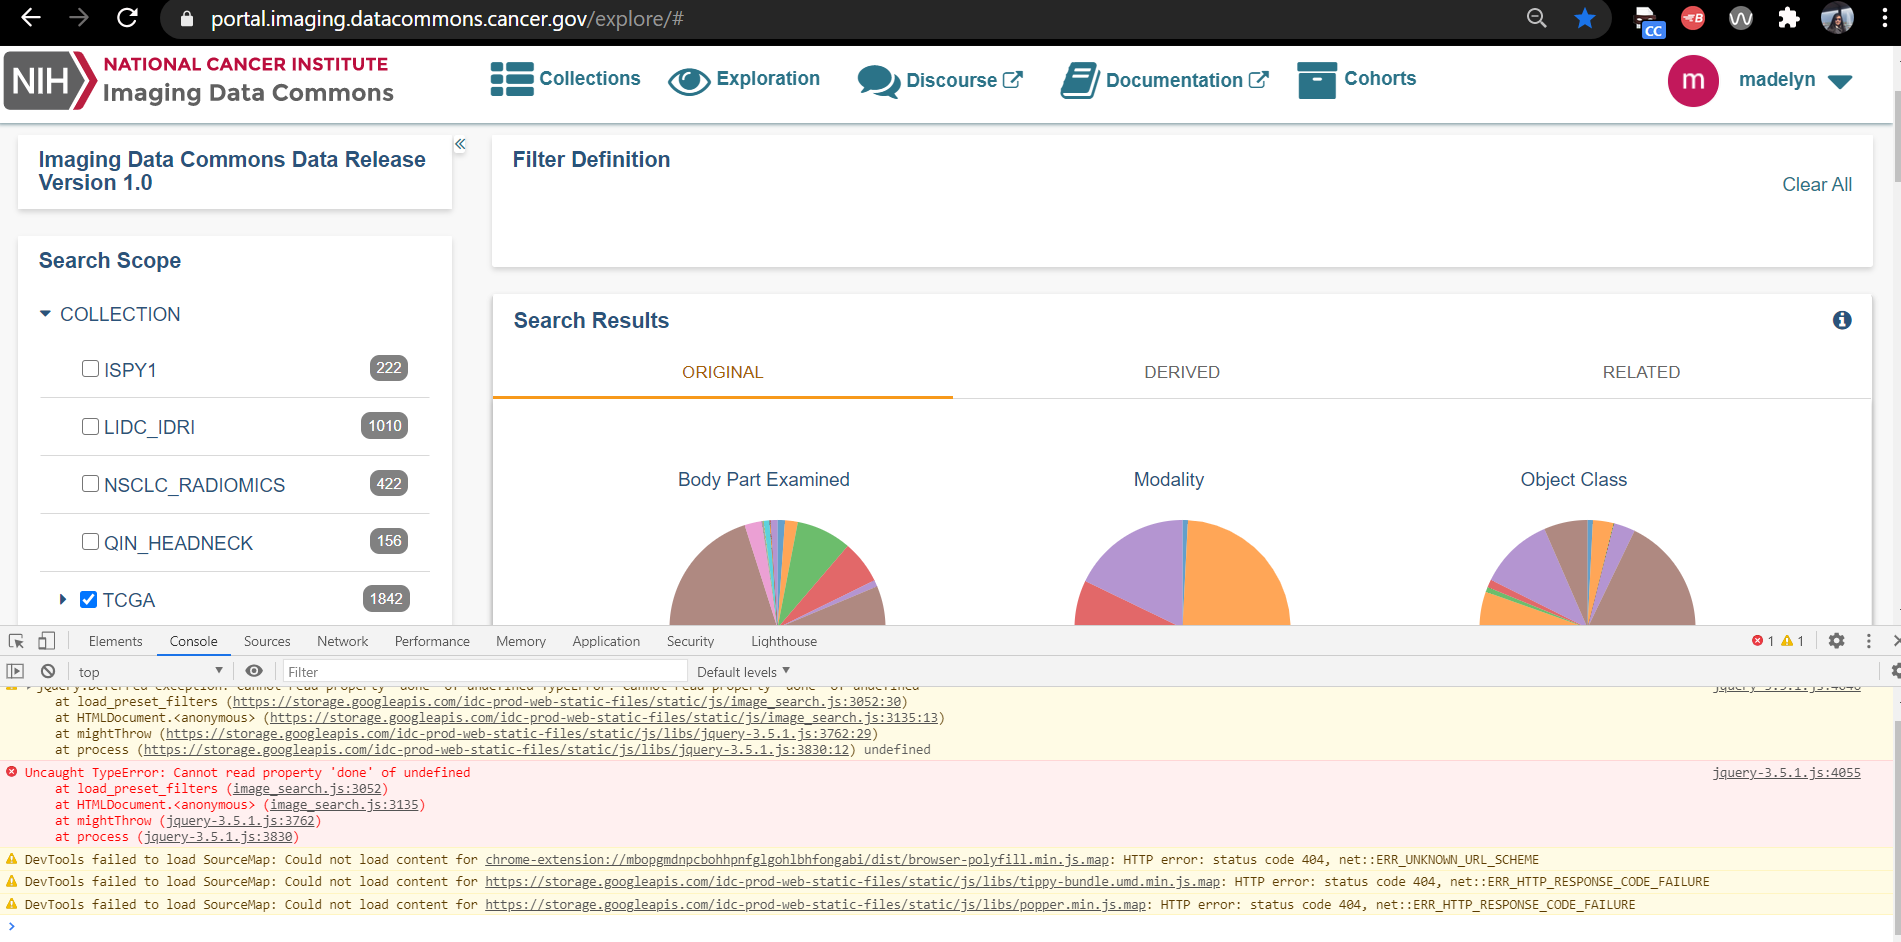Open DevTools settings via the gear icon
Screen dimensions: 1901x942
[1837, 640]
